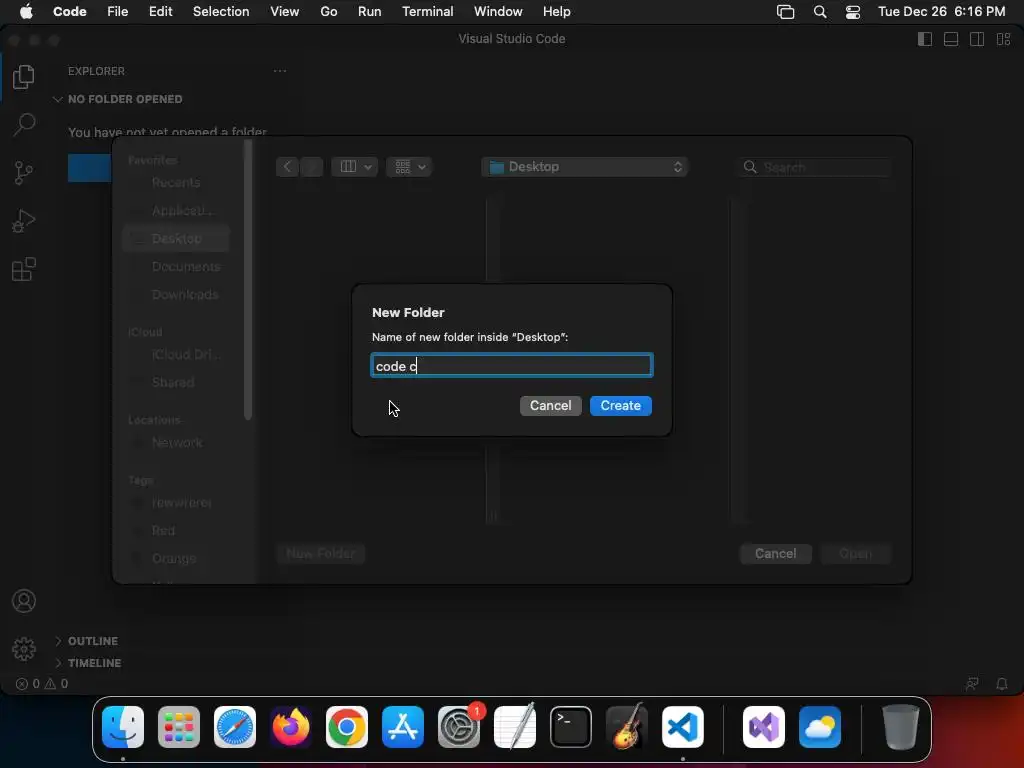Viewport: 1024px width, 768px height.
Task: Open TextEdit from the Dock
Action: pyautogui.click(x=515, y=727)
